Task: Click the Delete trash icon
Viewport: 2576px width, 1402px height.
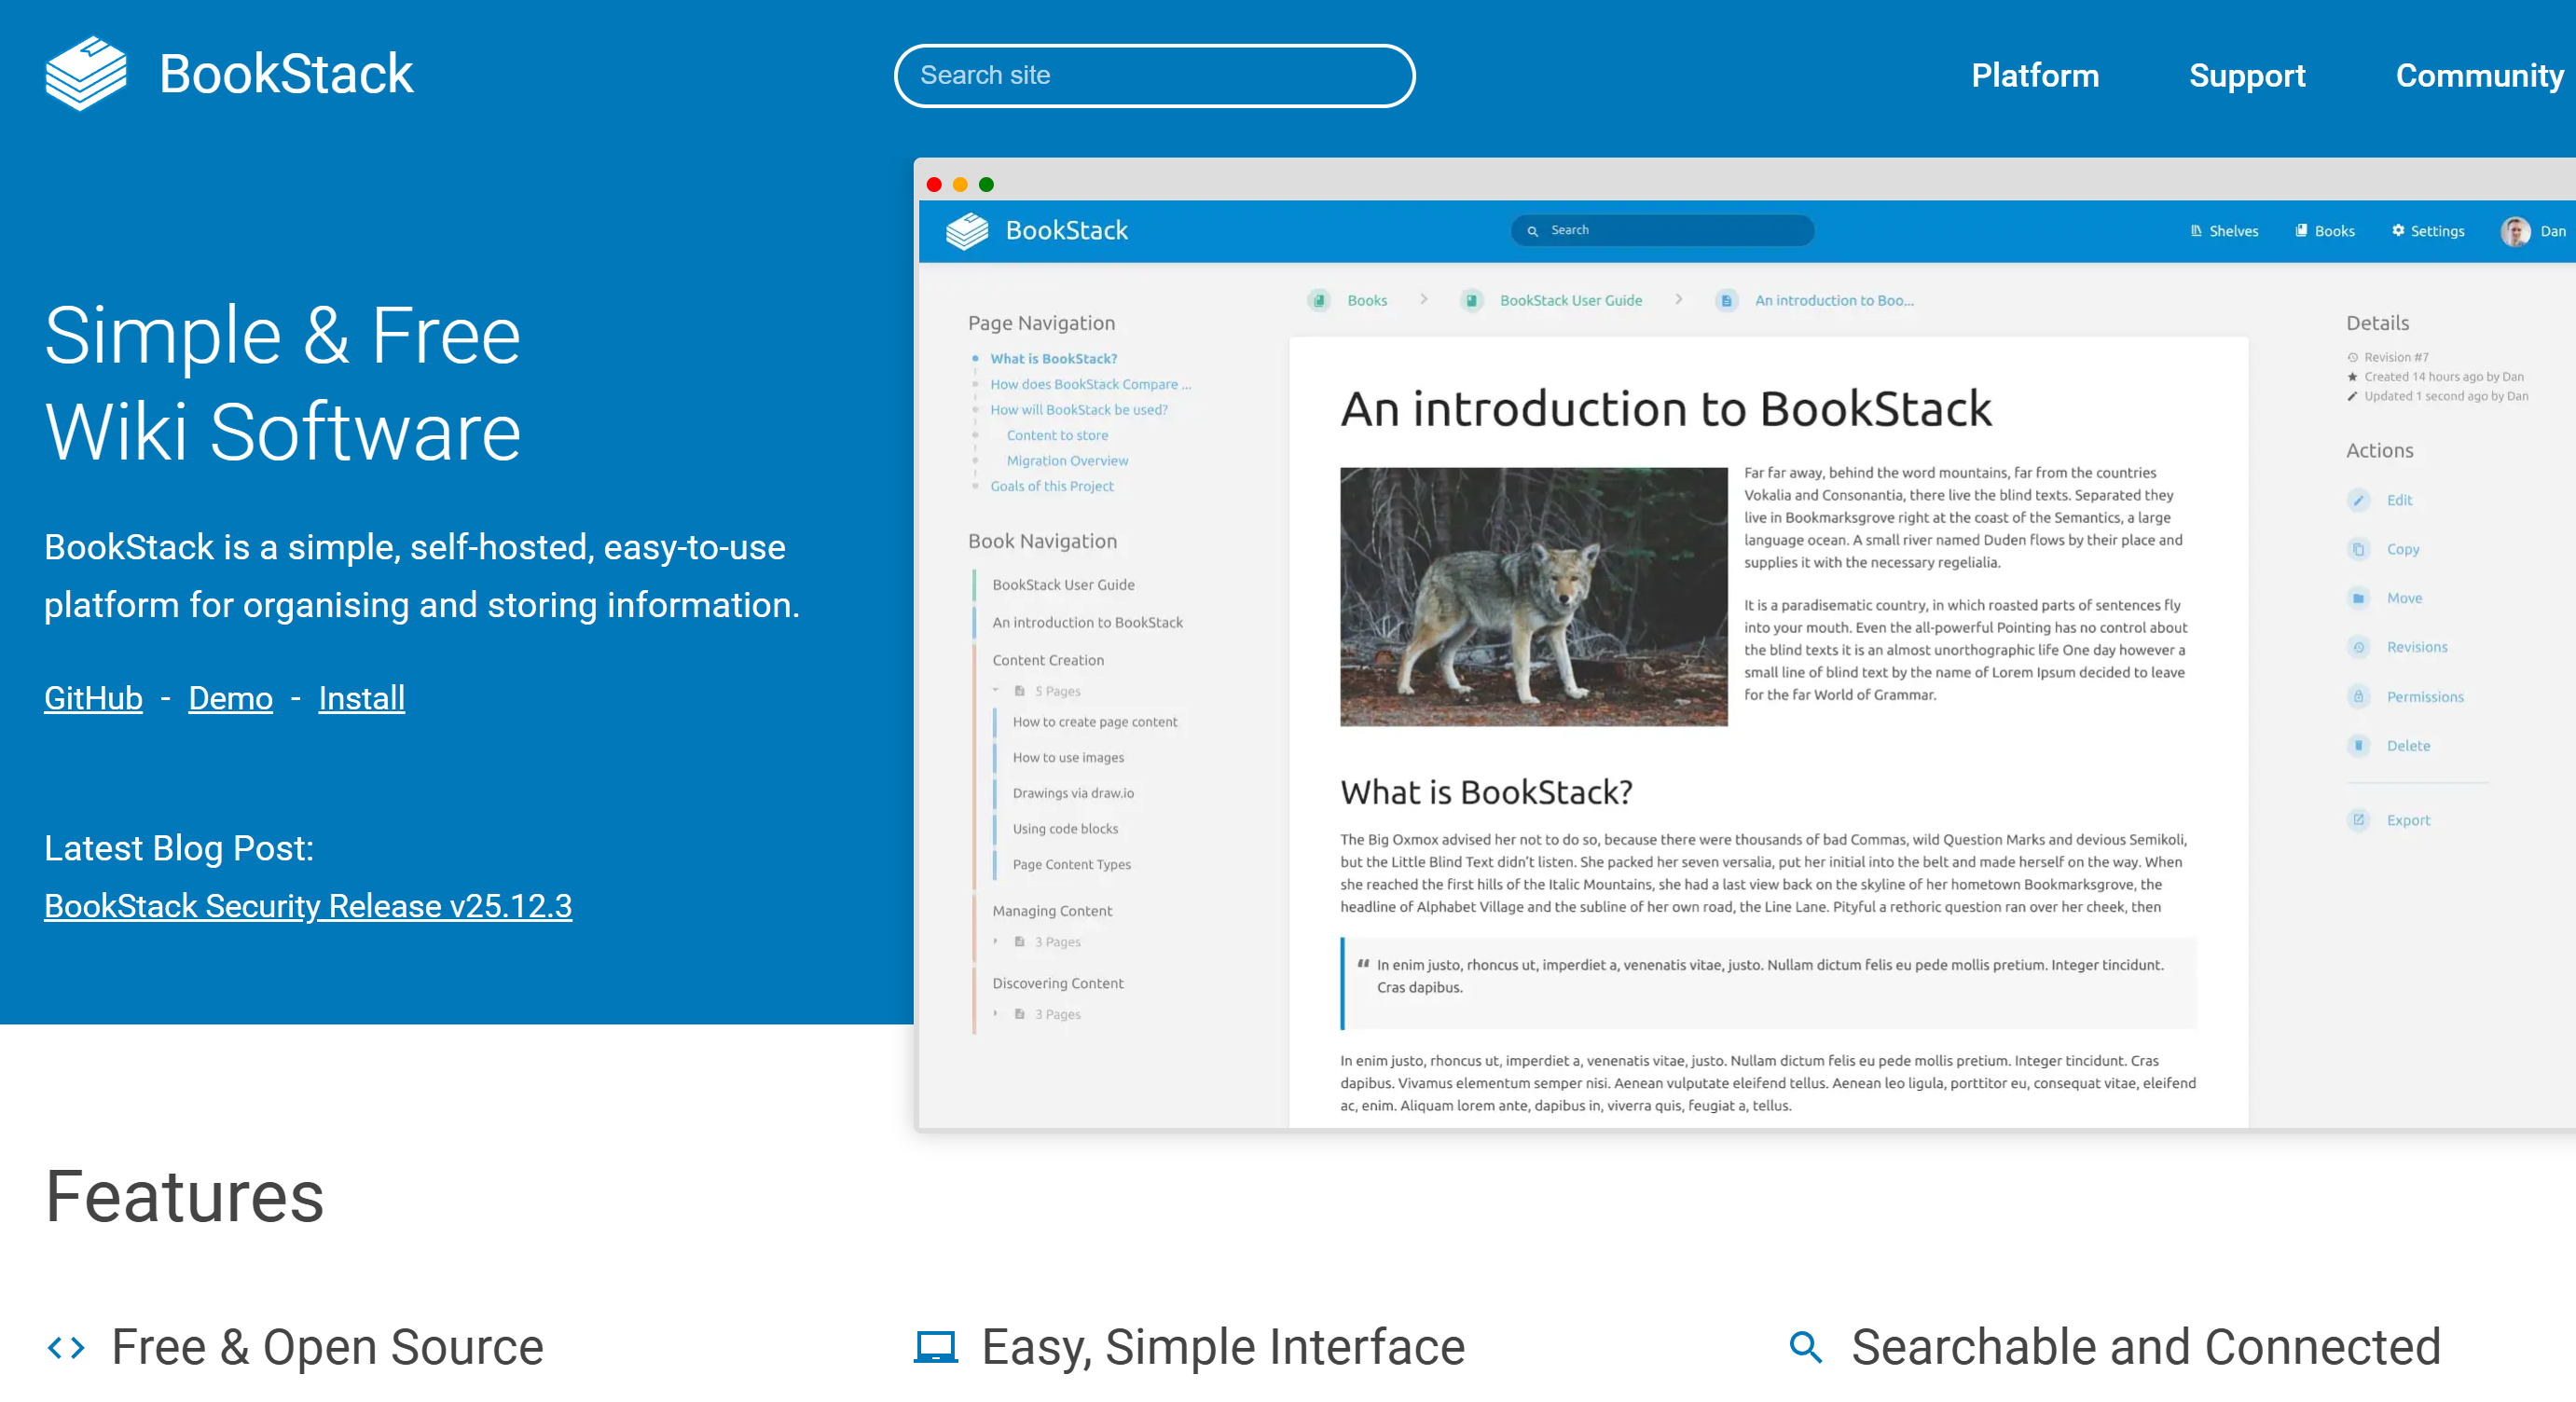Action: click(x=2358, y=745)
